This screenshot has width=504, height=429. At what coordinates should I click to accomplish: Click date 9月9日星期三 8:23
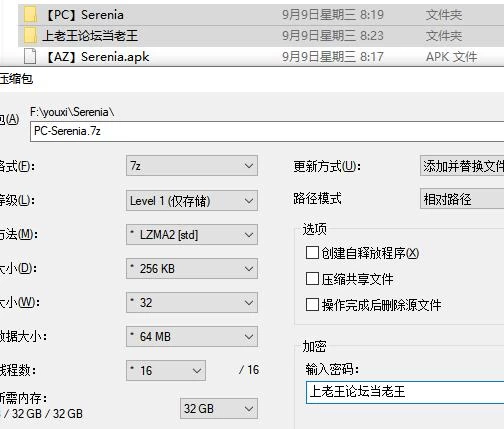333,35
